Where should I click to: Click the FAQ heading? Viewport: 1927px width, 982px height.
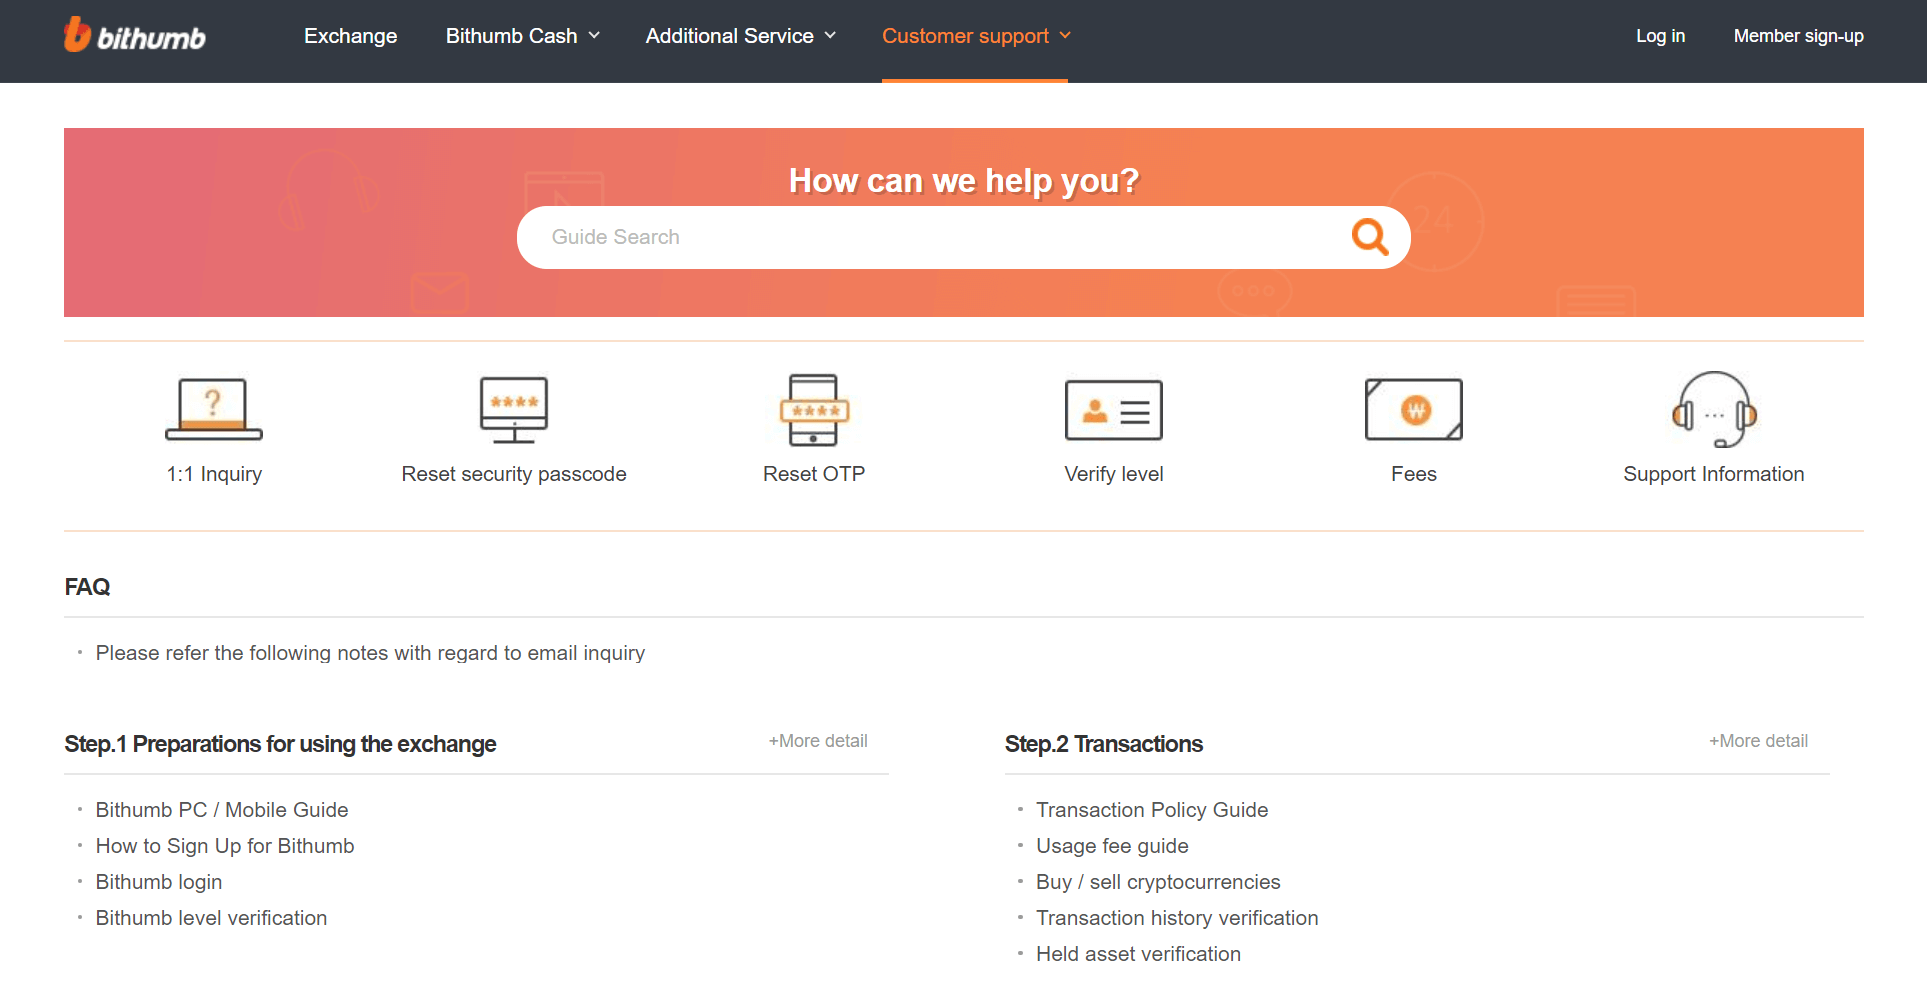[x=87, y=587]
